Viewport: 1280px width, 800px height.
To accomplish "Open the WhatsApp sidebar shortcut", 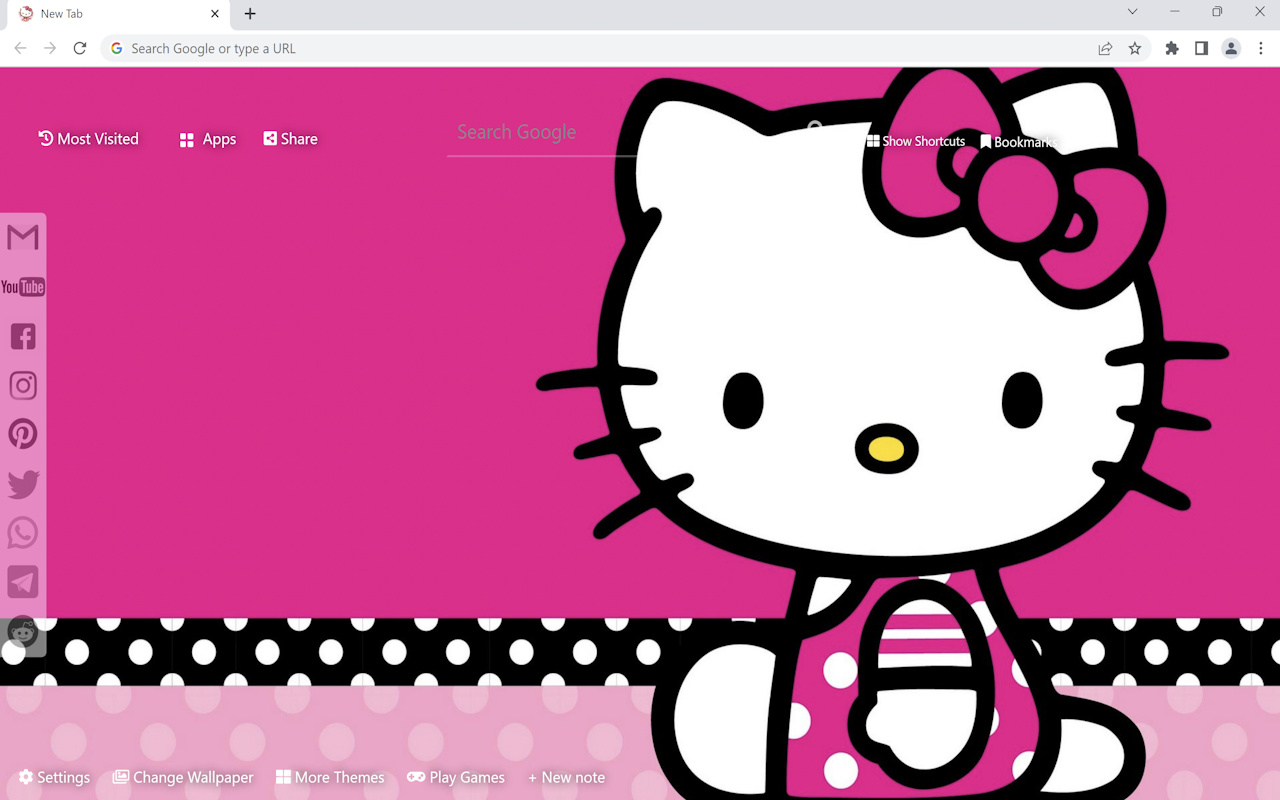I will tap(23, 532).
